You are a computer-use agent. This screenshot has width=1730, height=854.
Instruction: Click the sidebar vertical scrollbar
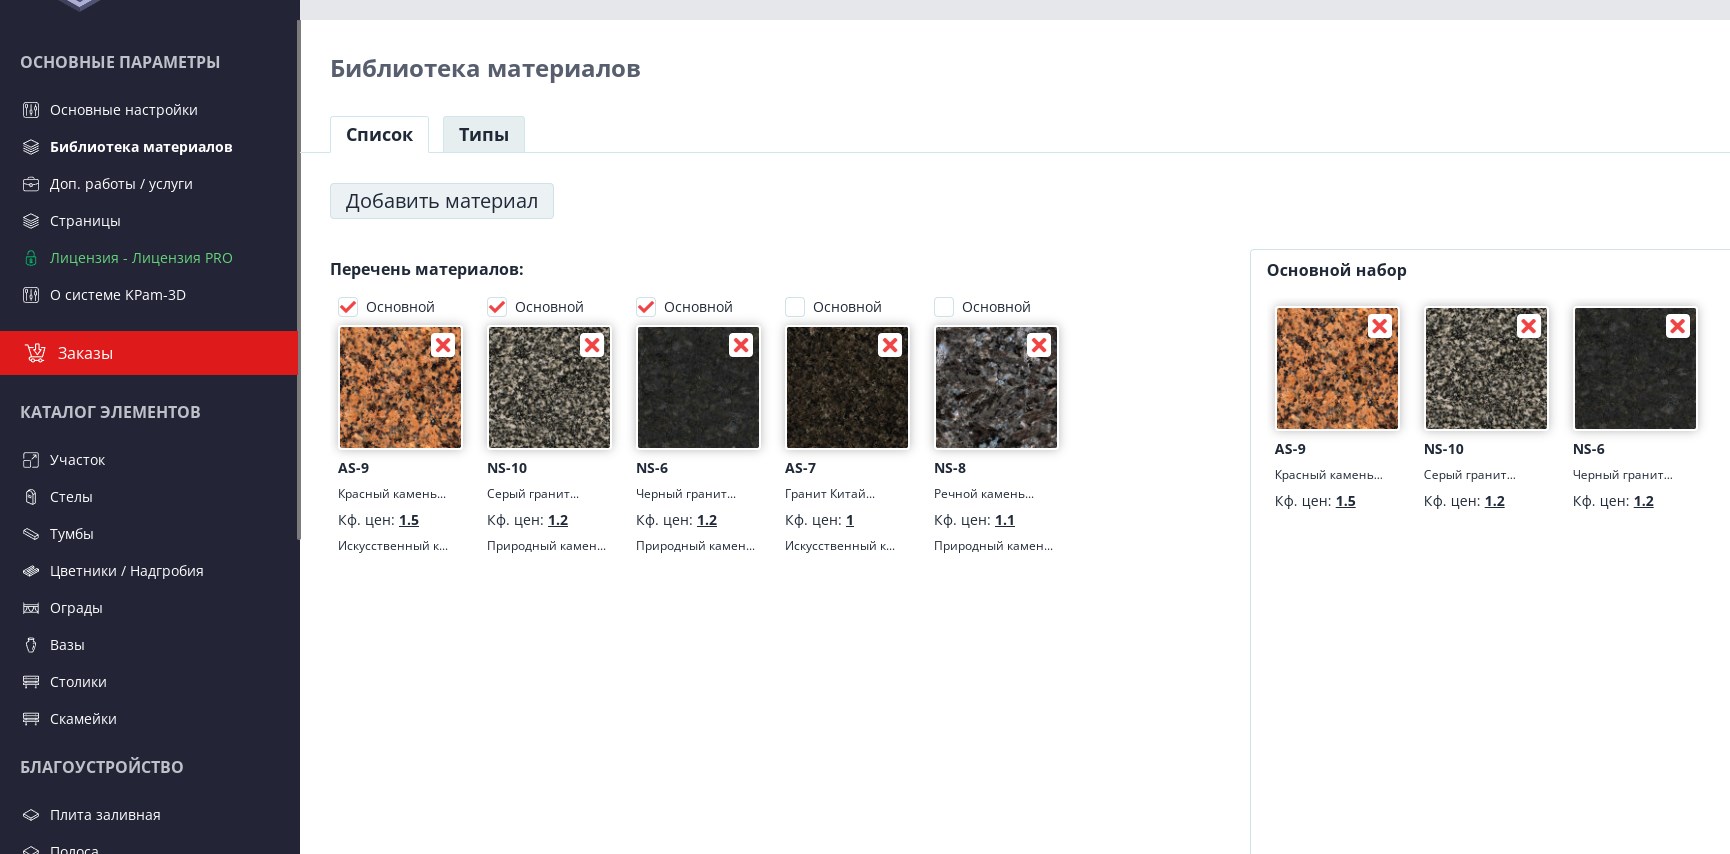(298, 280)
